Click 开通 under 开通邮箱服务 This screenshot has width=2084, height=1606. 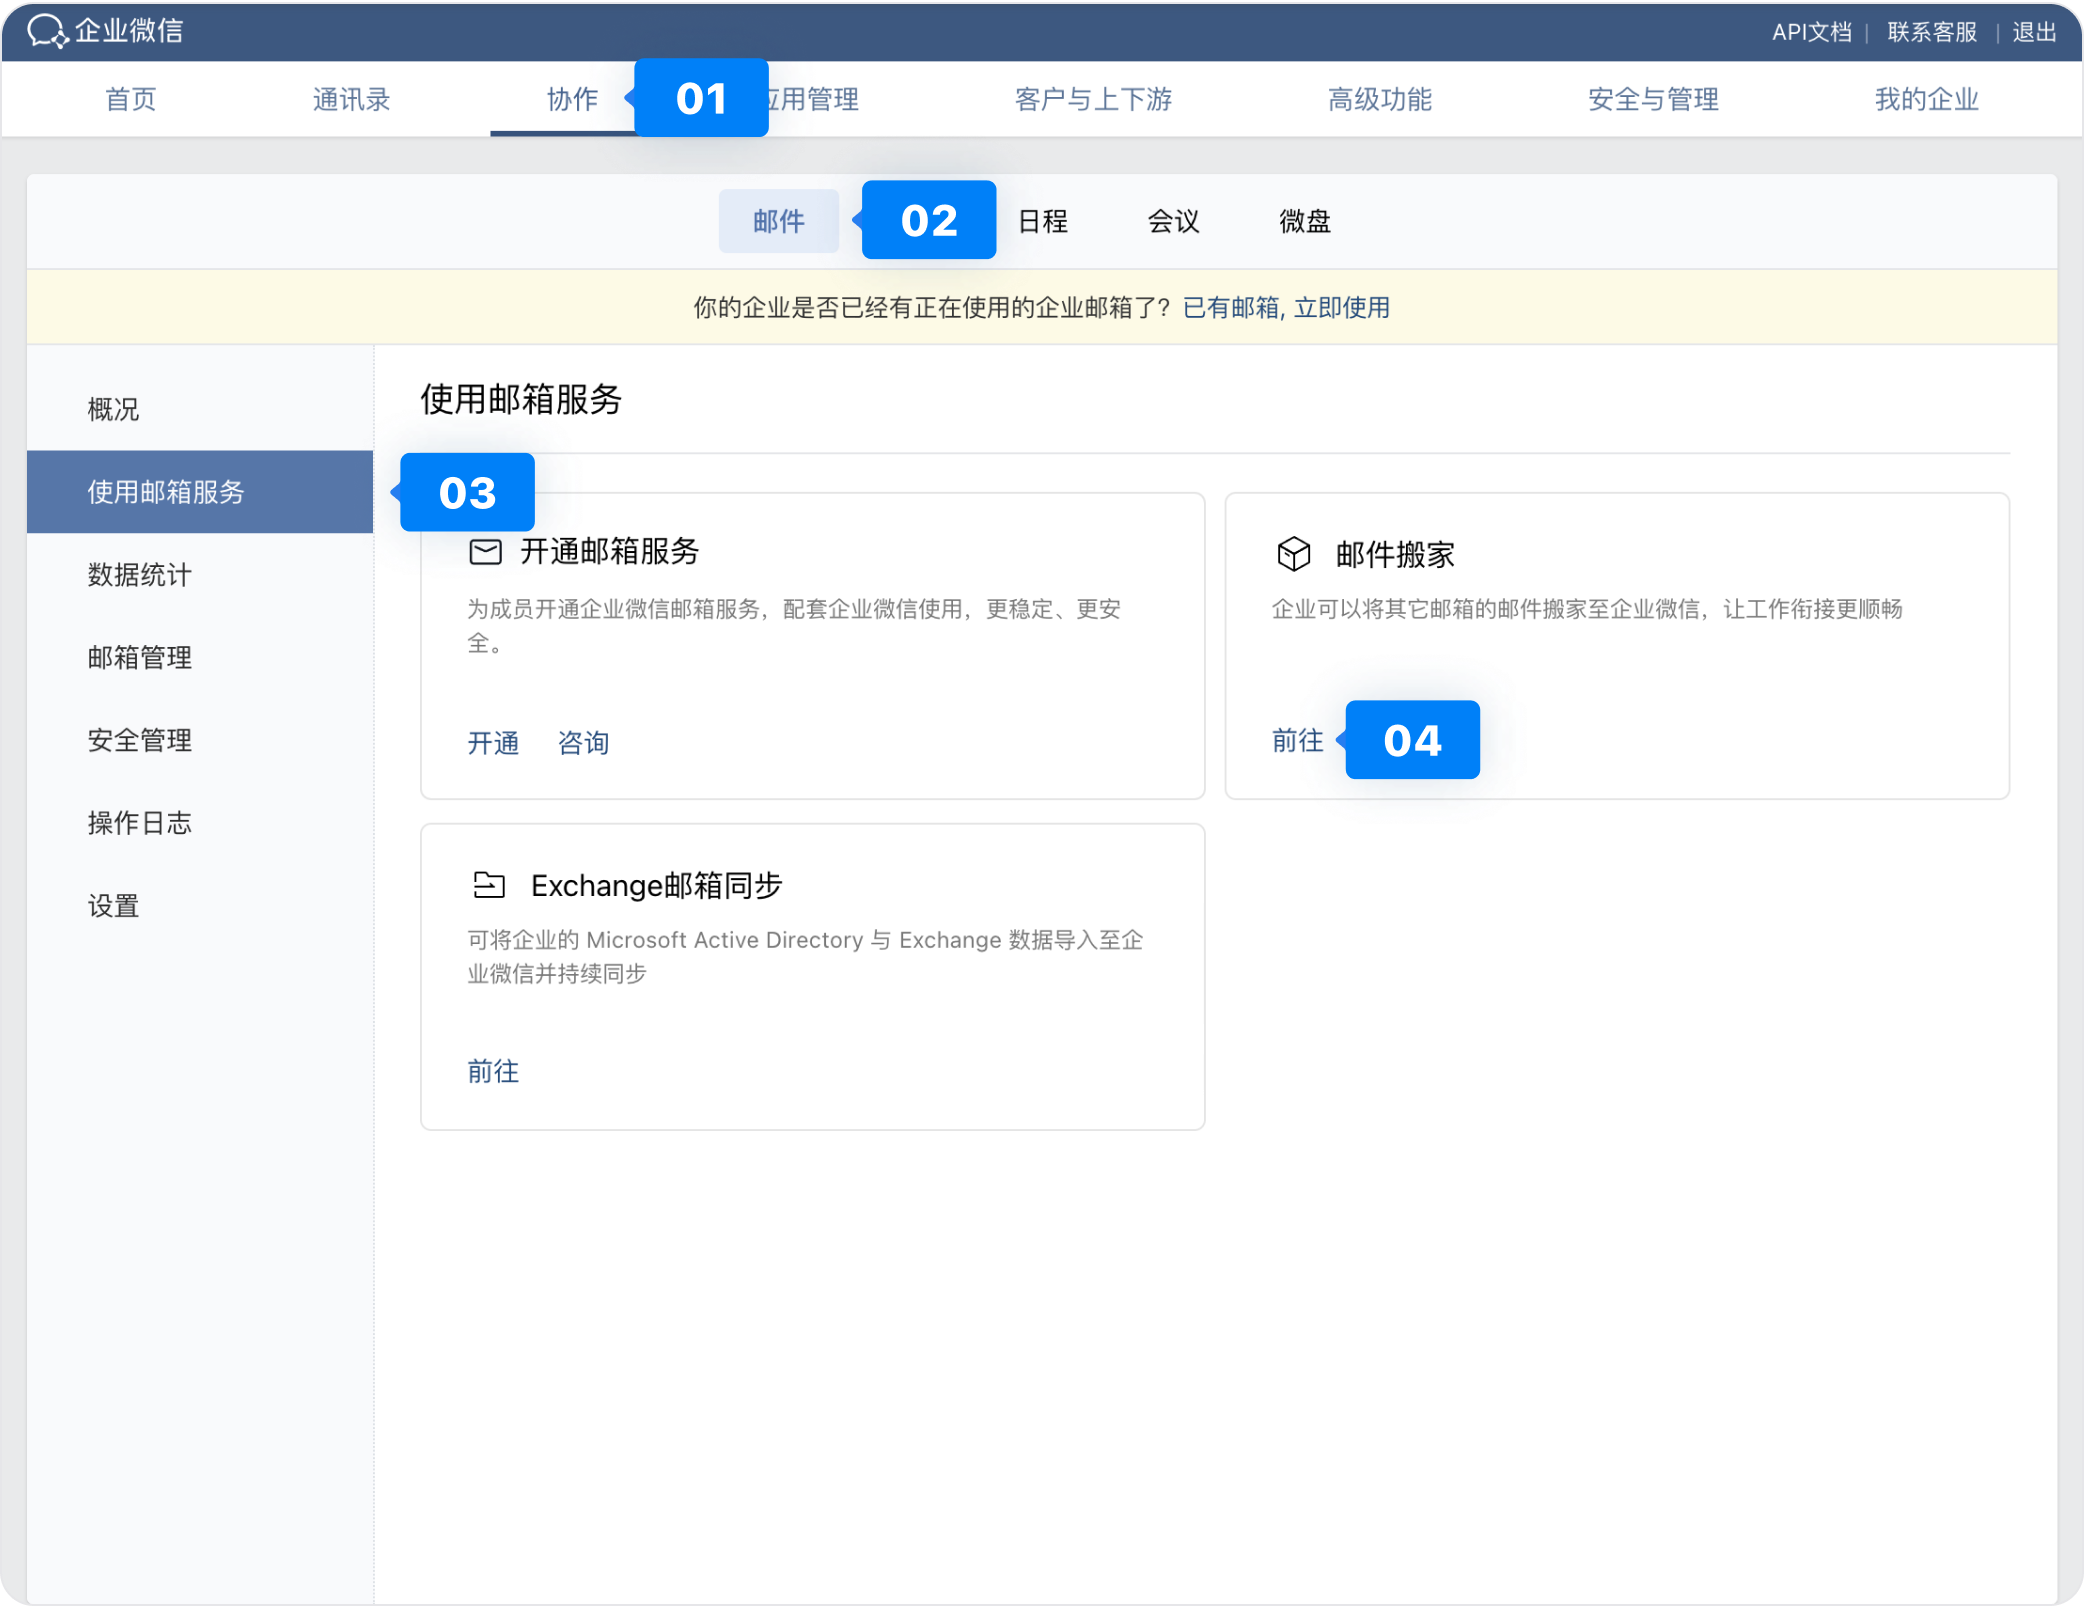[x=493, y=743]
